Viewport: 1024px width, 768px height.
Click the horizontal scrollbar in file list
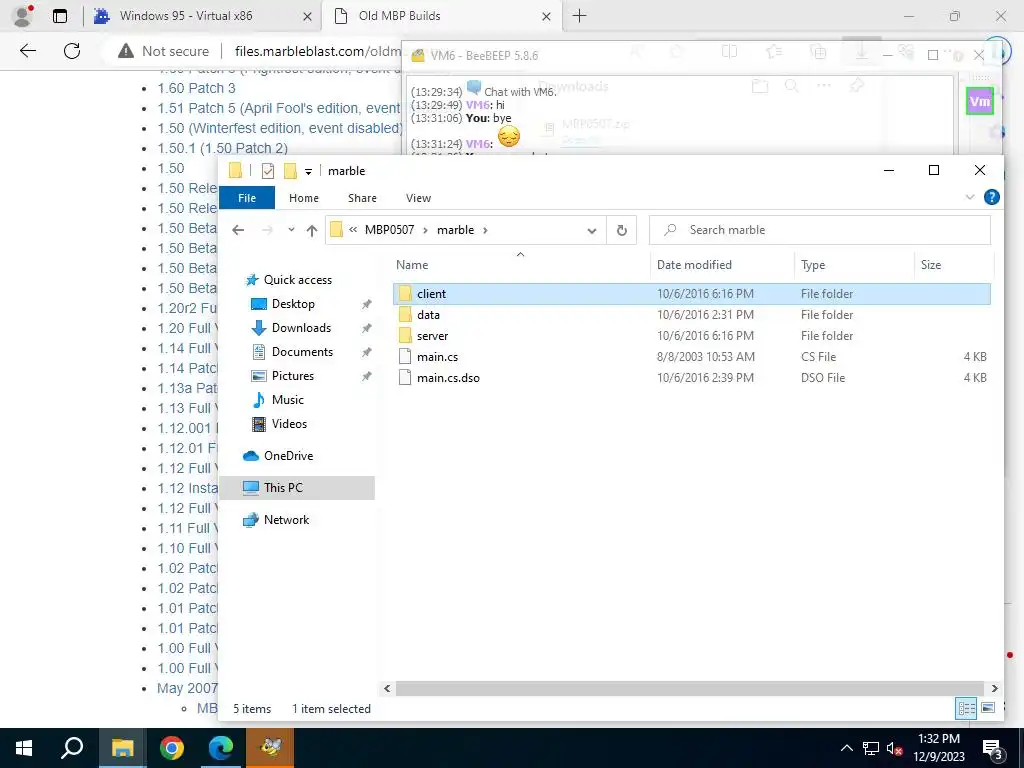690,688
